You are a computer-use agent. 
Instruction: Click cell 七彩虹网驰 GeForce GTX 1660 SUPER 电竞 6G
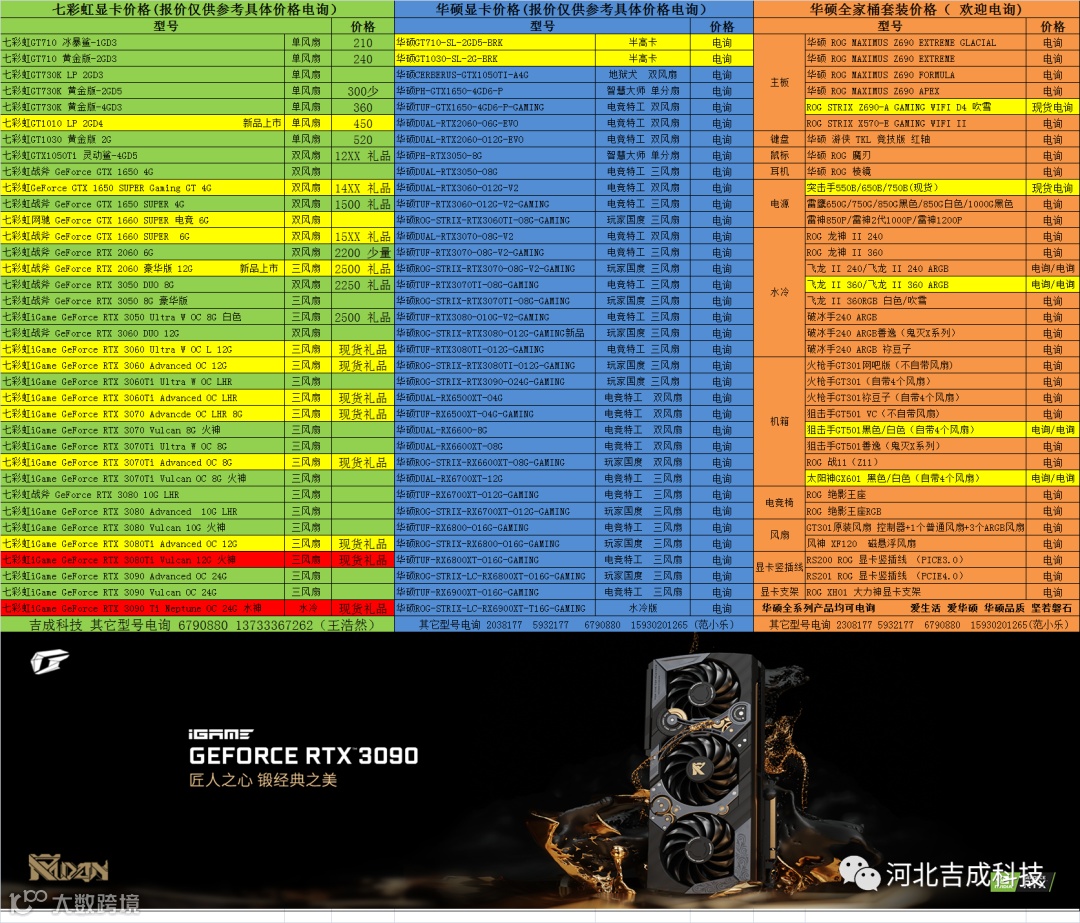(x=143, y=220)
